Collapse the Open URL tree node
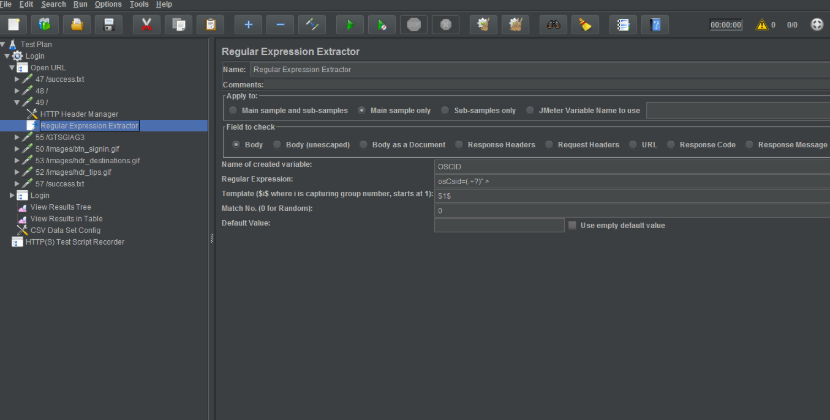The image size is (830, 420). pos(12,67)
